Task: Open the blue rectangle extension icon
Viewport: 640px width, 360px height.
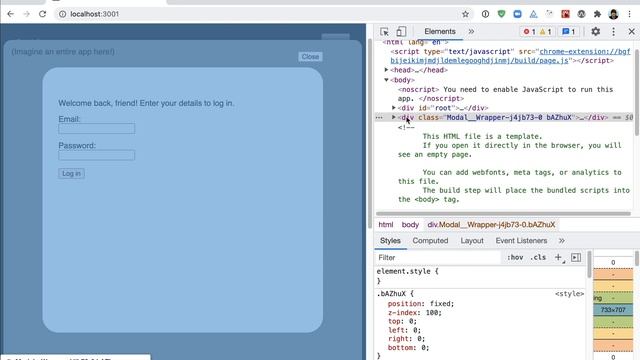Action: tap(517, 14)
